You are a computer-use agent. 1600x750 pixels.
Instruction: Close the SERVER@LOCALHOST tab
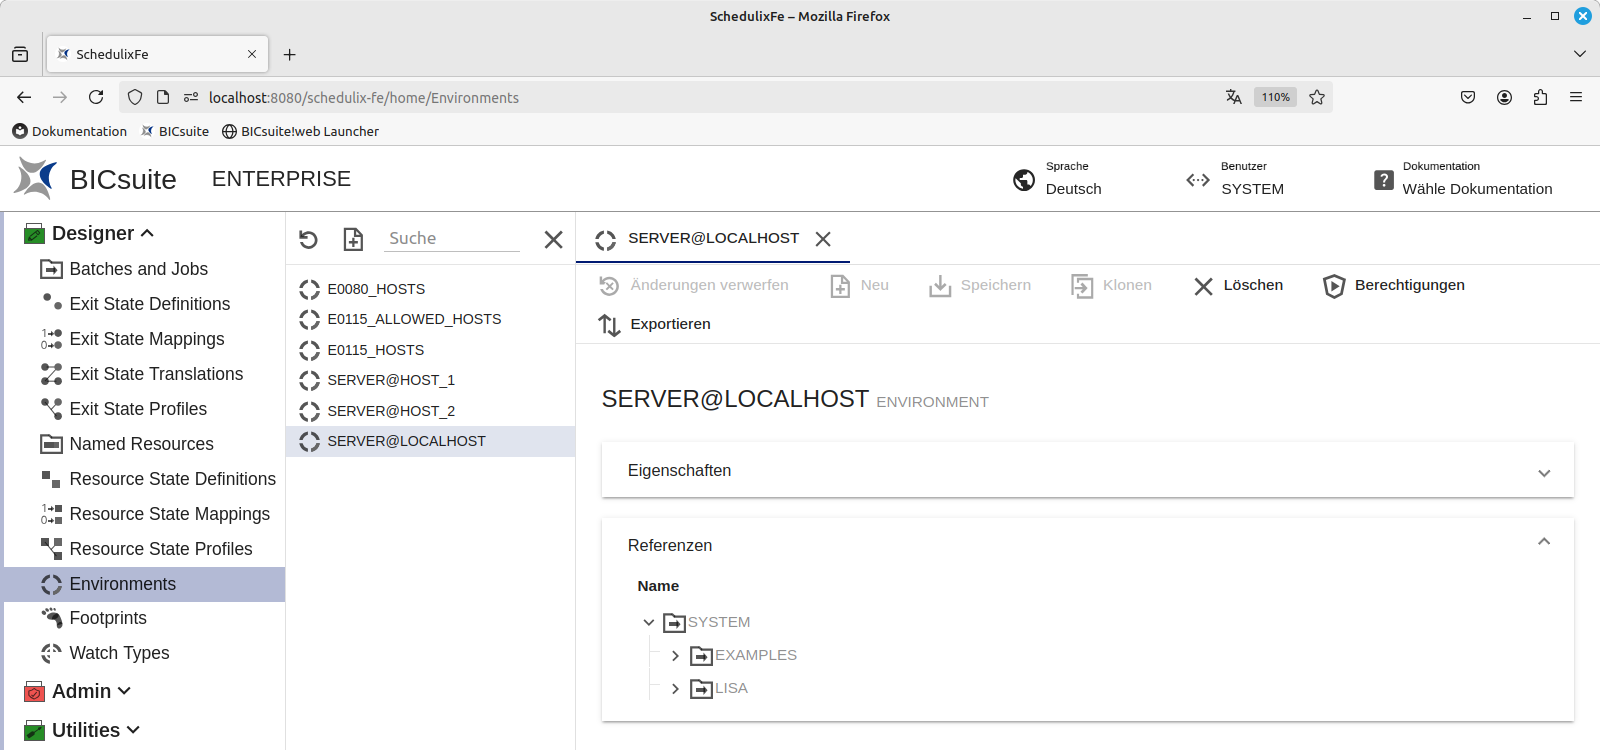point(823,239)
